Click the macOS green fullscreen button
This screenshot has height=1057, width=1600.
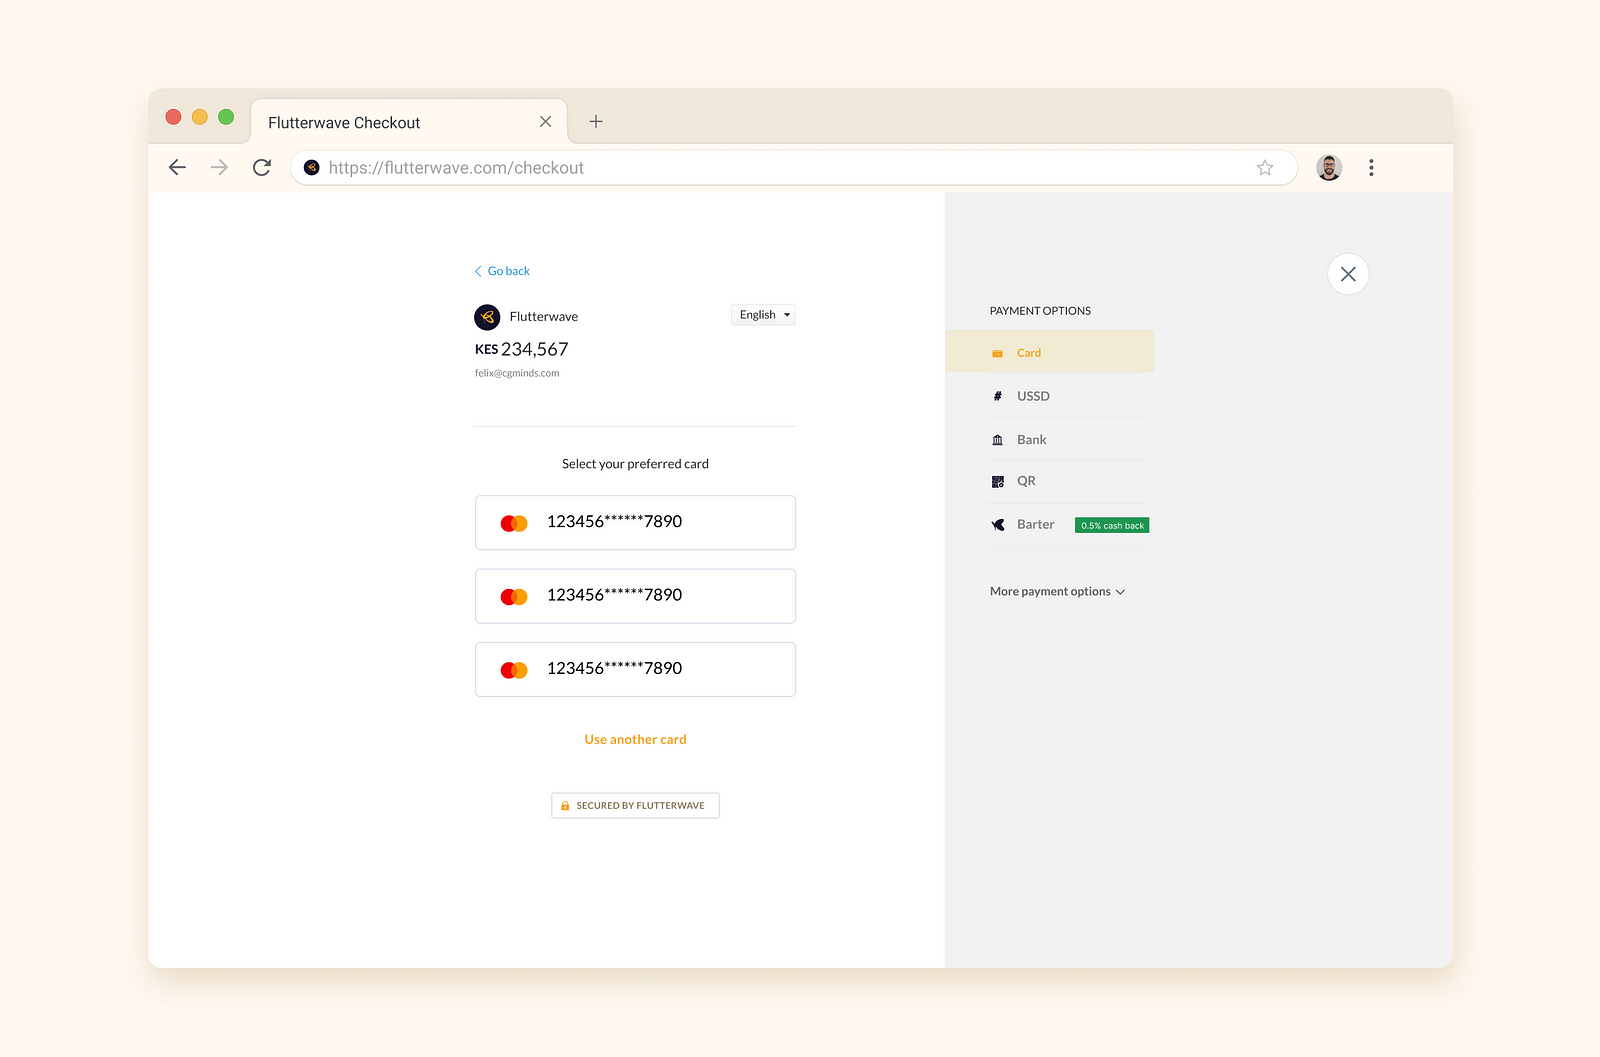click(226, 117)
